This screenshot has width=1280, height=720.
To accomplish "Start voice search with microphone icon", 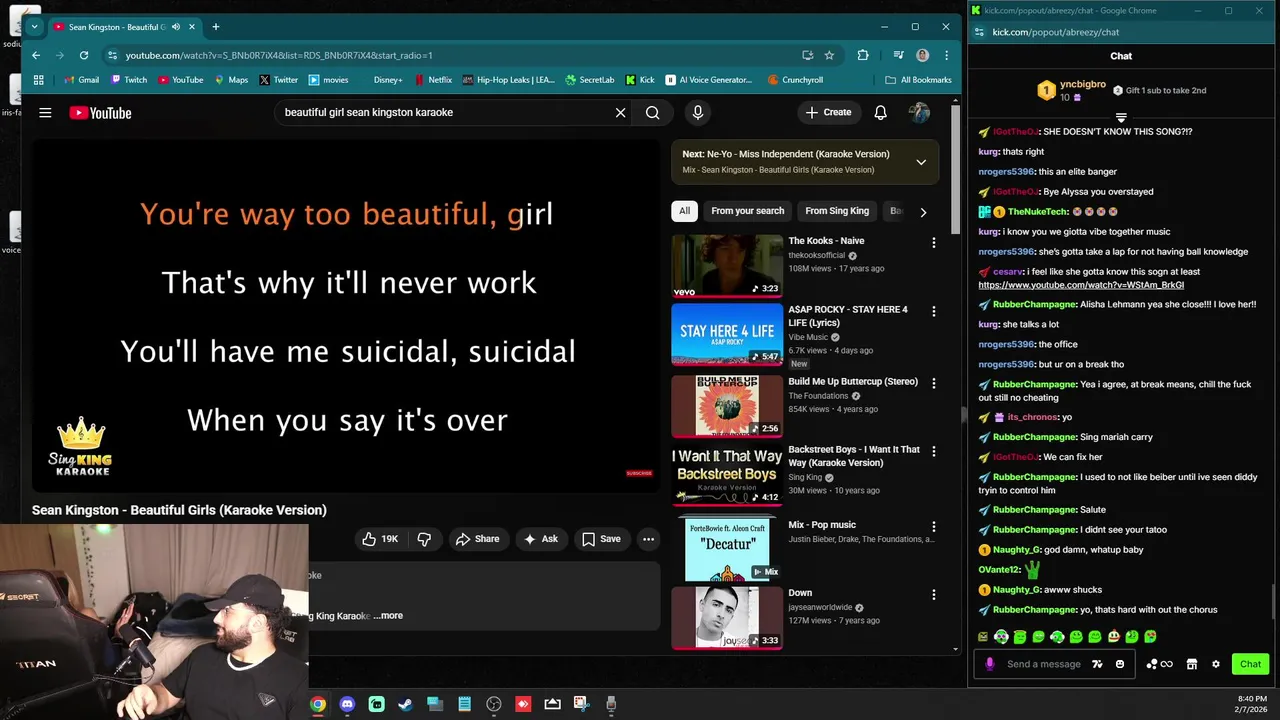I will [698, 113].
